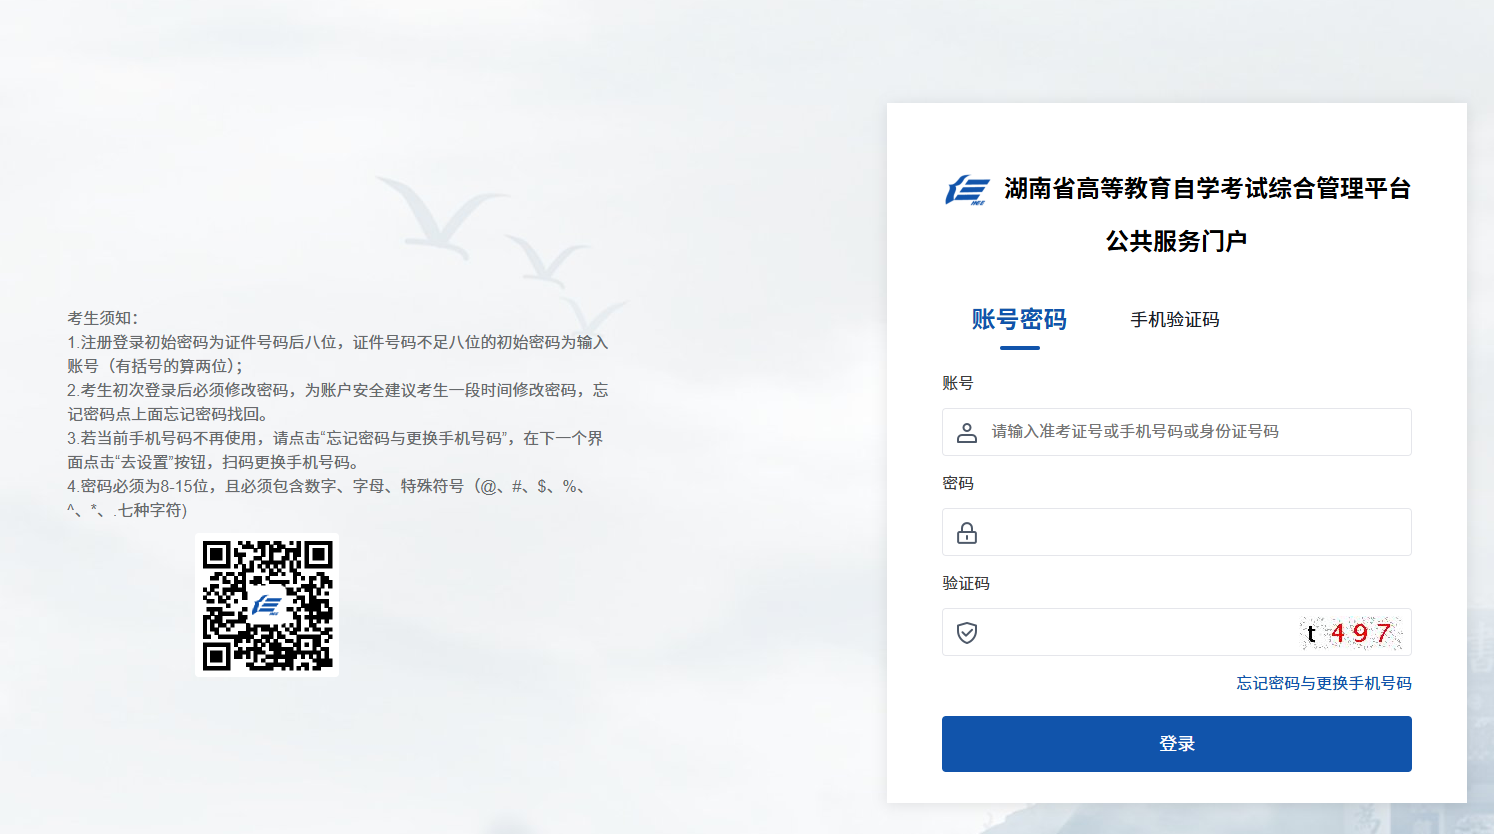Viewport: 1494px width, 834px height.
Task: Click the shield icon in captcha field
Action: [x=967, y=633]
